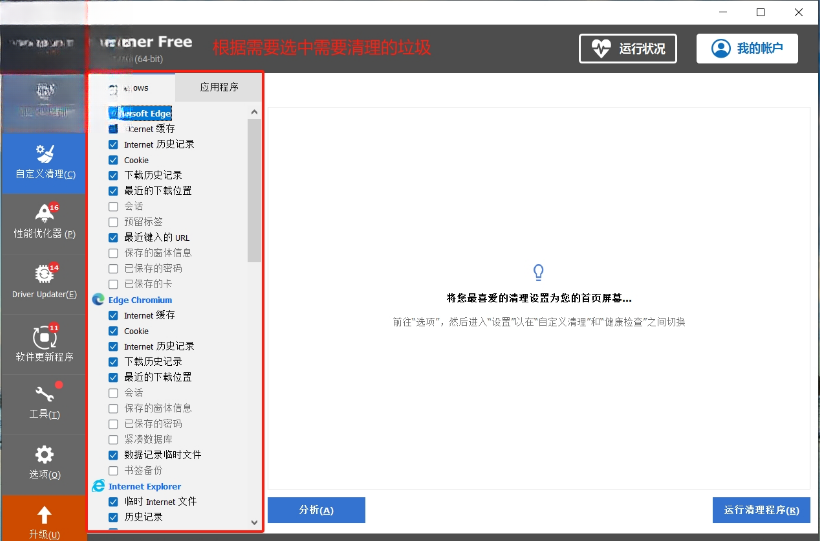Uncheck Microsoft Edge Internet 历史记录
This screenshot has height=541, width=820.
[113, 144]
